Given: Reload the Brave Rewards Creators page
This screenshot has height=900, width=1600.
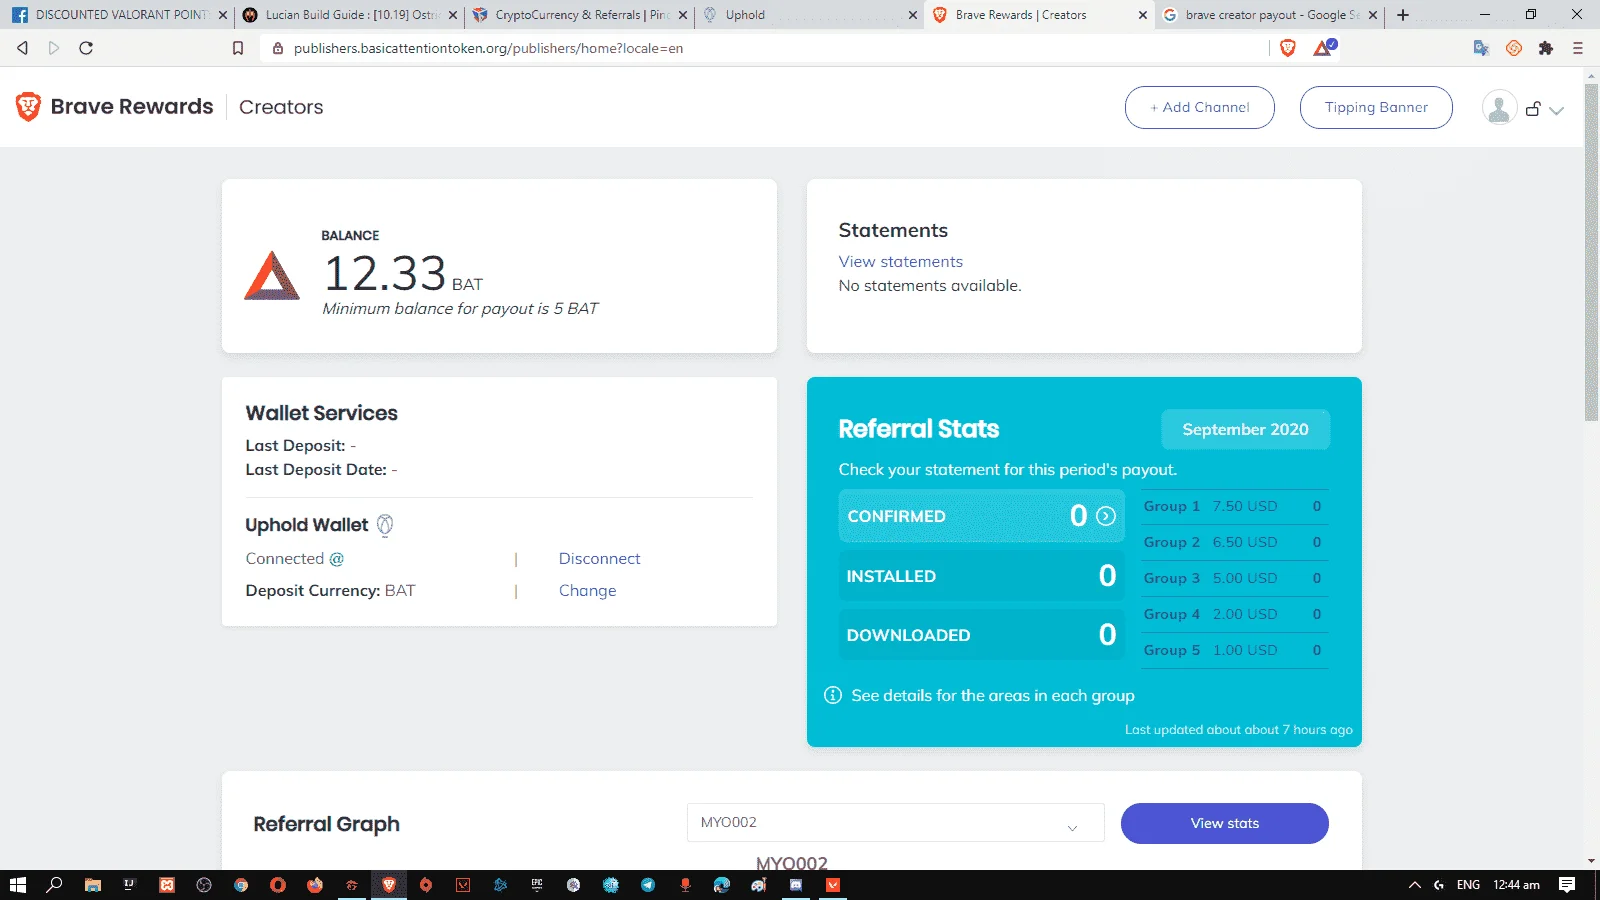Looking at the screenshot, I should pos(86,48).
